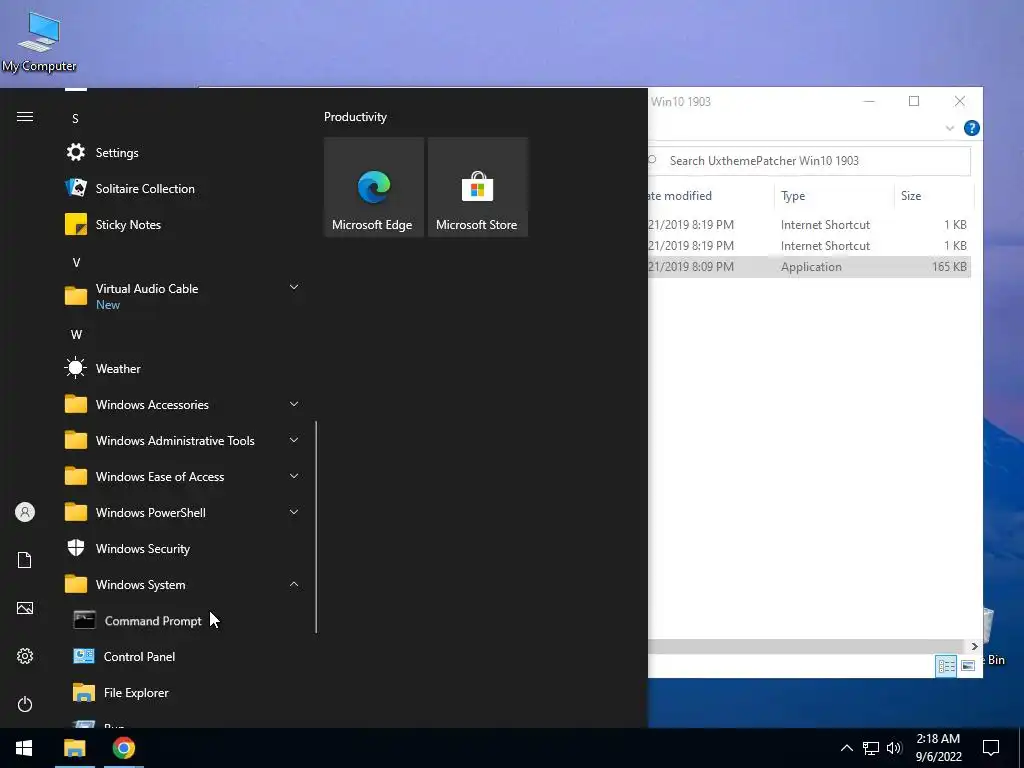Sort by the Date modified column header
This screenshot has height=768, width=1024.
click(x=711, y=196)
